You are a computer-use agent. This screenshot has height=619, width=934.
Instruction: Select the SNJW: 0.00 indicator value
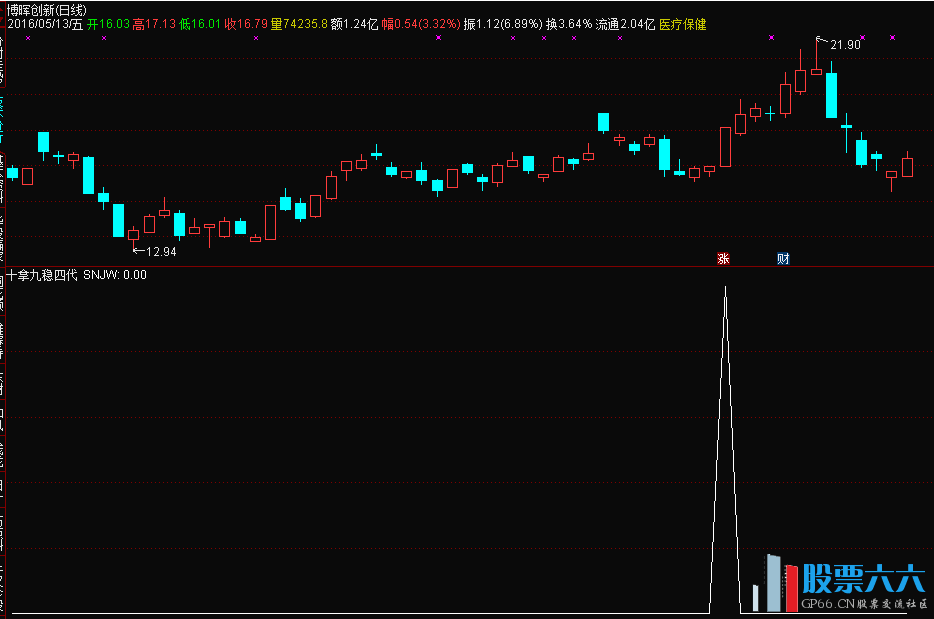coord(115,275)
